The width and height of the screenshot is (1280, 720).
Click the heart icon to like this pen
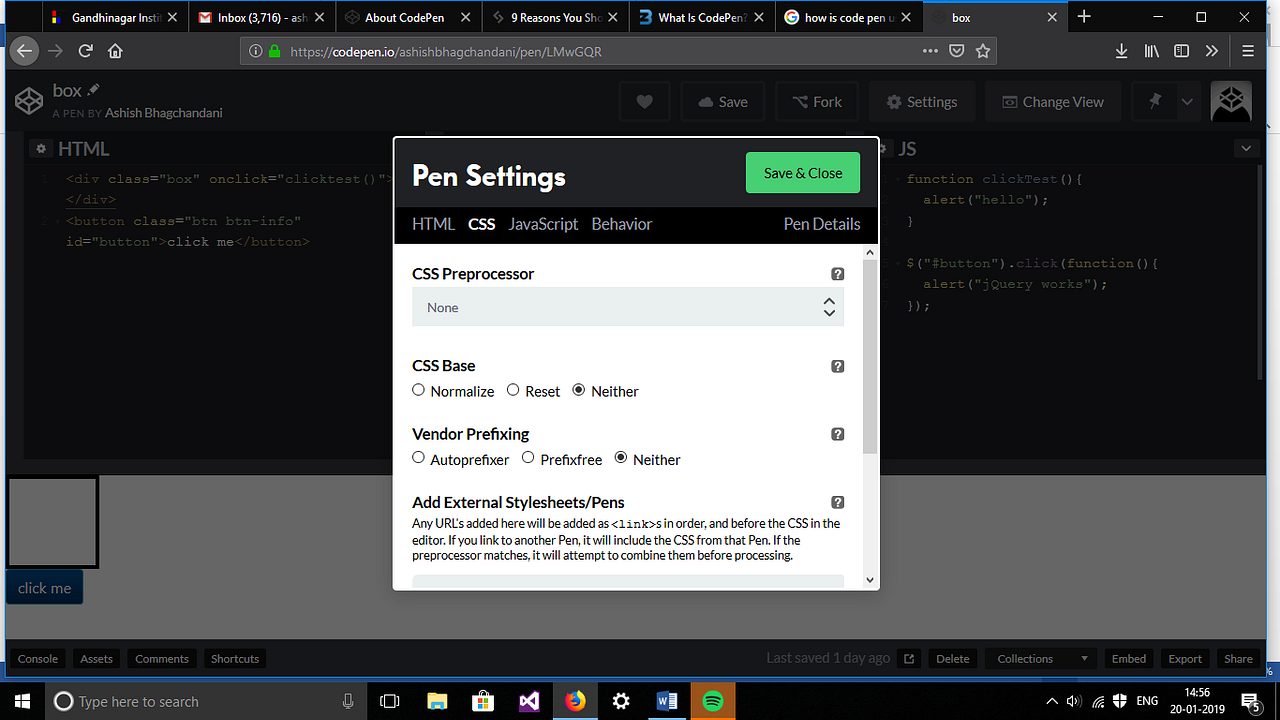tap(644, 101)
